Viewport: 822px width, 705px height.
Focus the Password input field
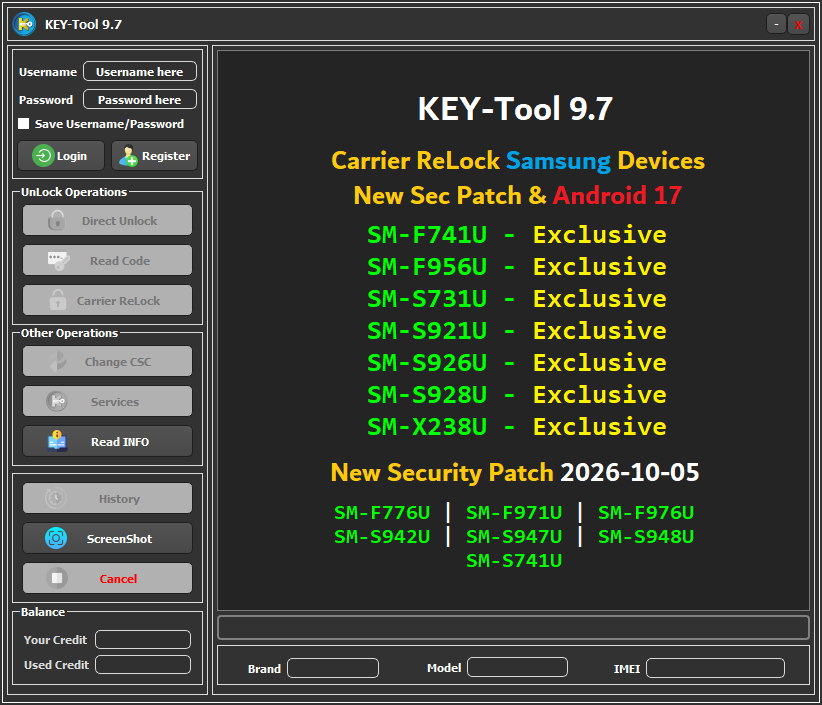click(140, 99)
